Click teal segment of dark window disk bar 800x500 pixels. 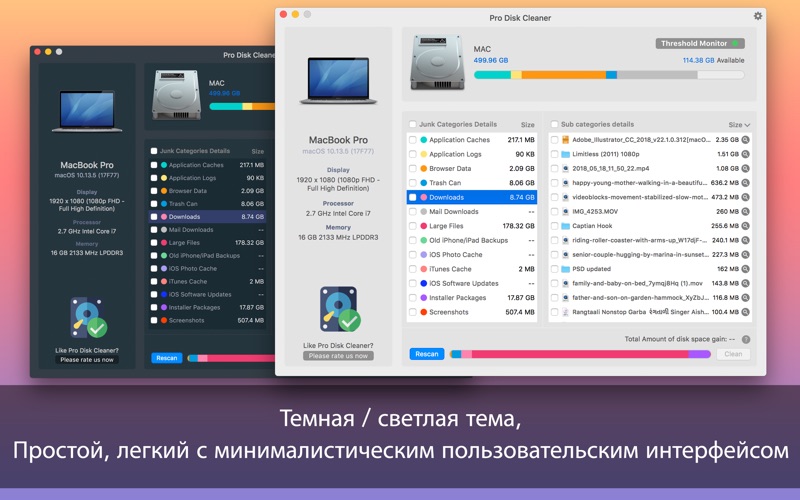tap(226, 107)
